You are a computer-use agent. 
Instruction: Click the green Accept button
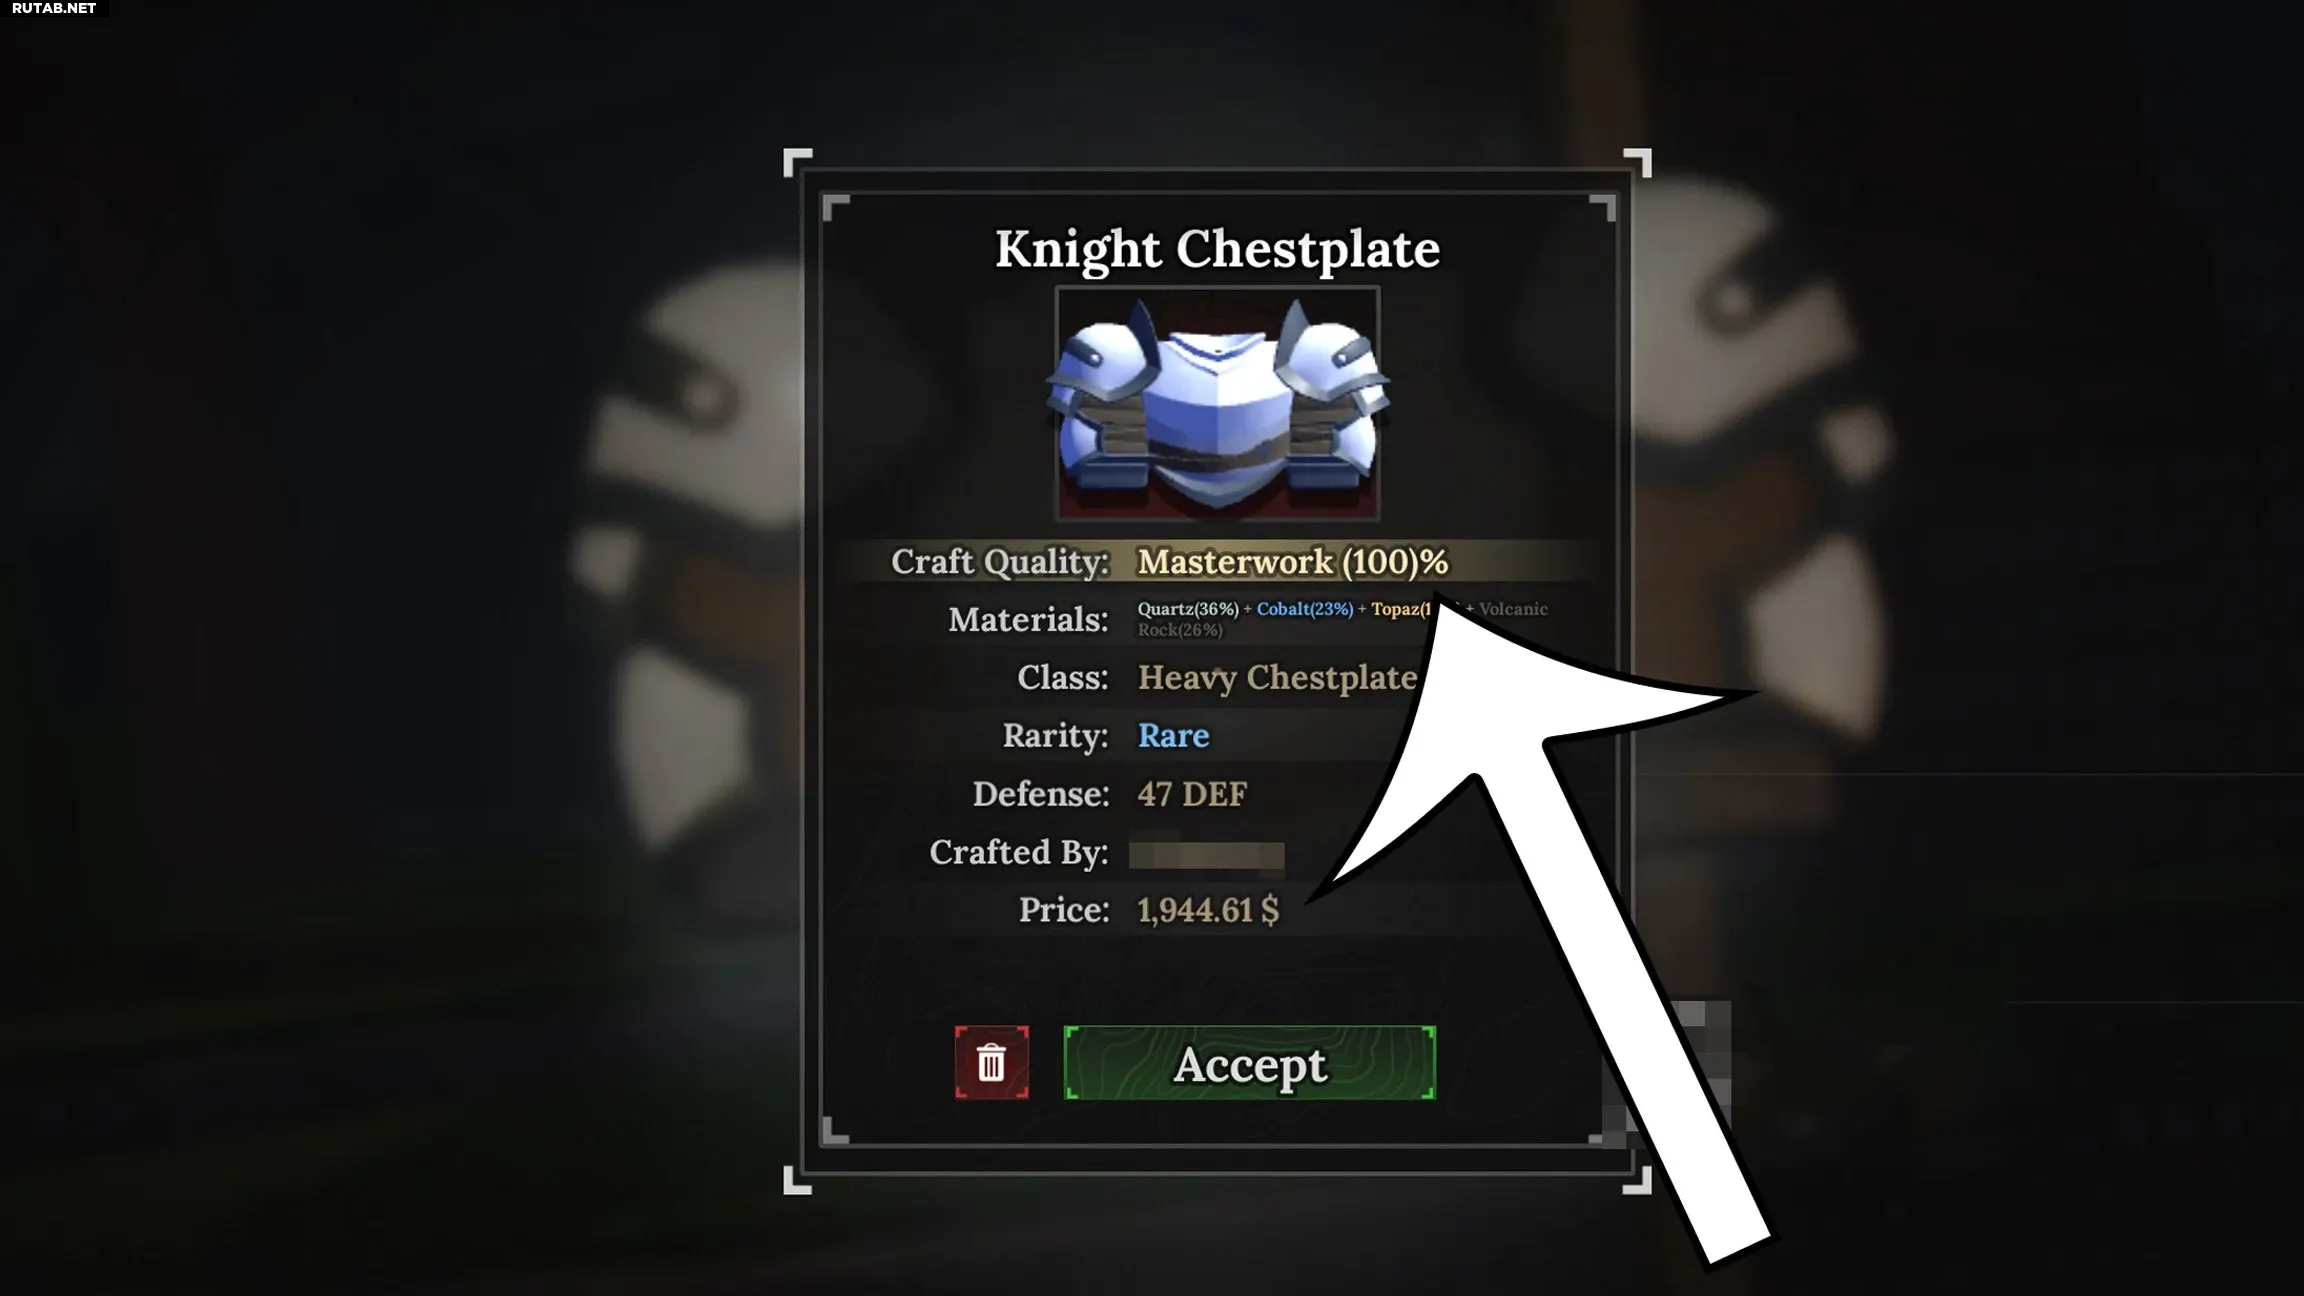[x=1250, y=1063]
